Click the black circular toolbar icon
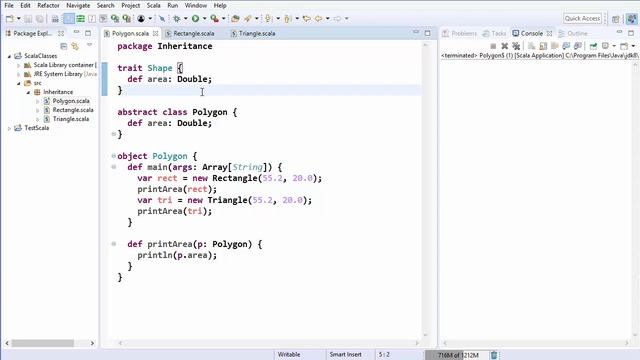The image size is (640, 360). pyautogui.click(x=141, y=18)
